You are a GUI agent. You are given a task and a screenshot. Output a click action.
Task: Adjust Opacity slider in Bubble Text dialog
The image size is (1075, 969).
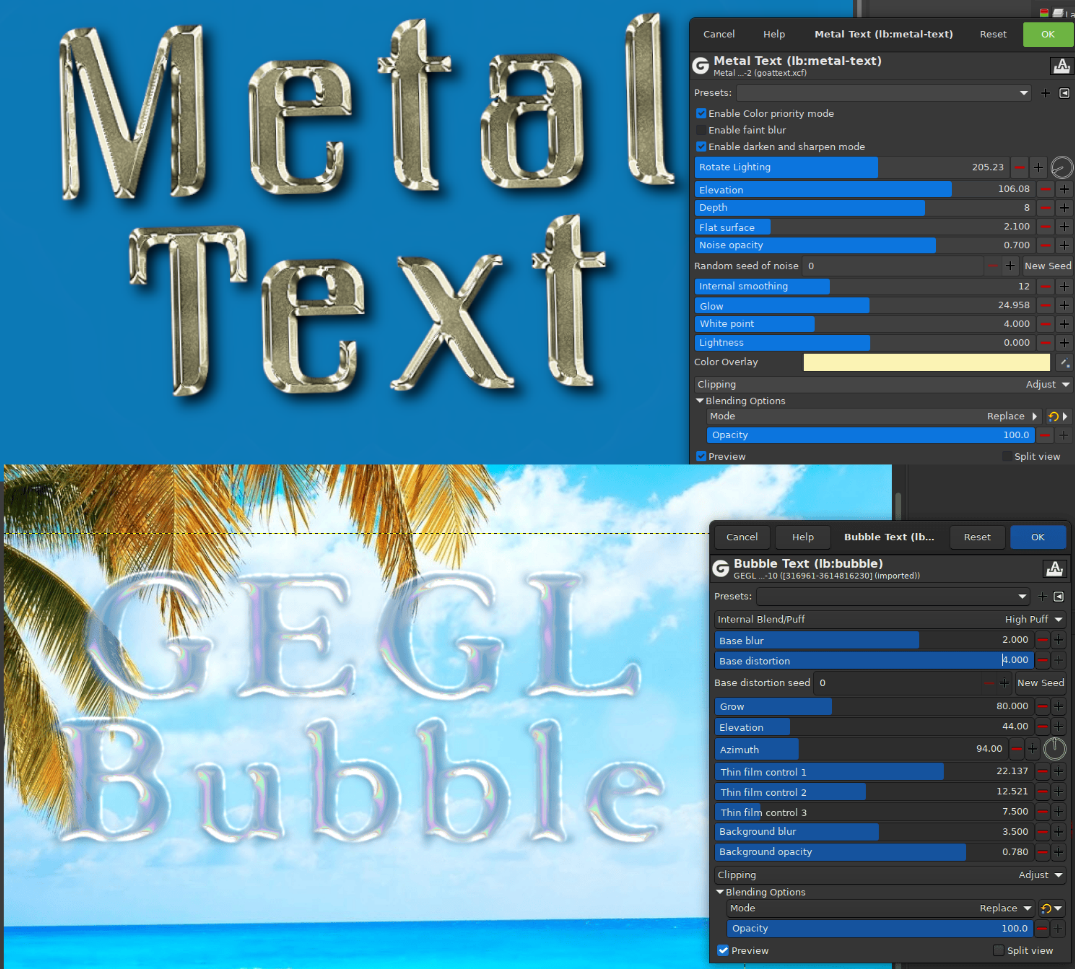tap(880, 929)
